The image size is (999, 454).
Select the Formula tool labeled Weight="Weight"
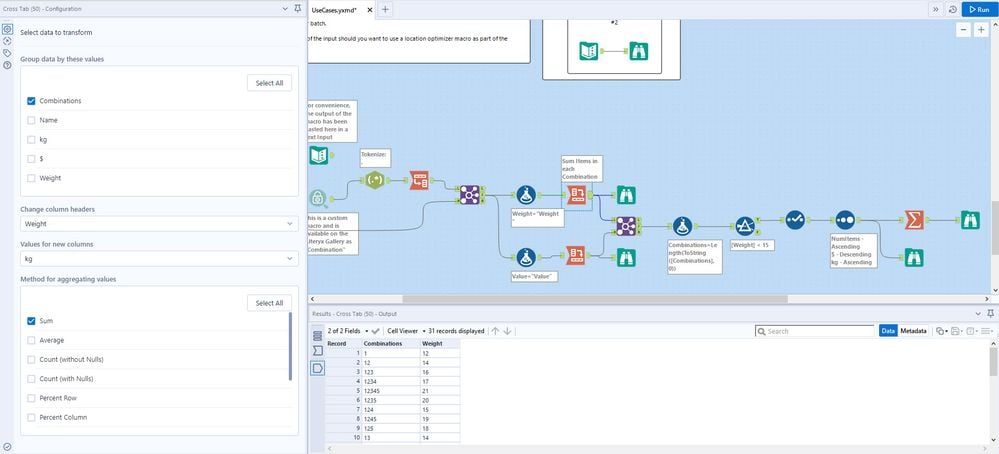point(525,195)
